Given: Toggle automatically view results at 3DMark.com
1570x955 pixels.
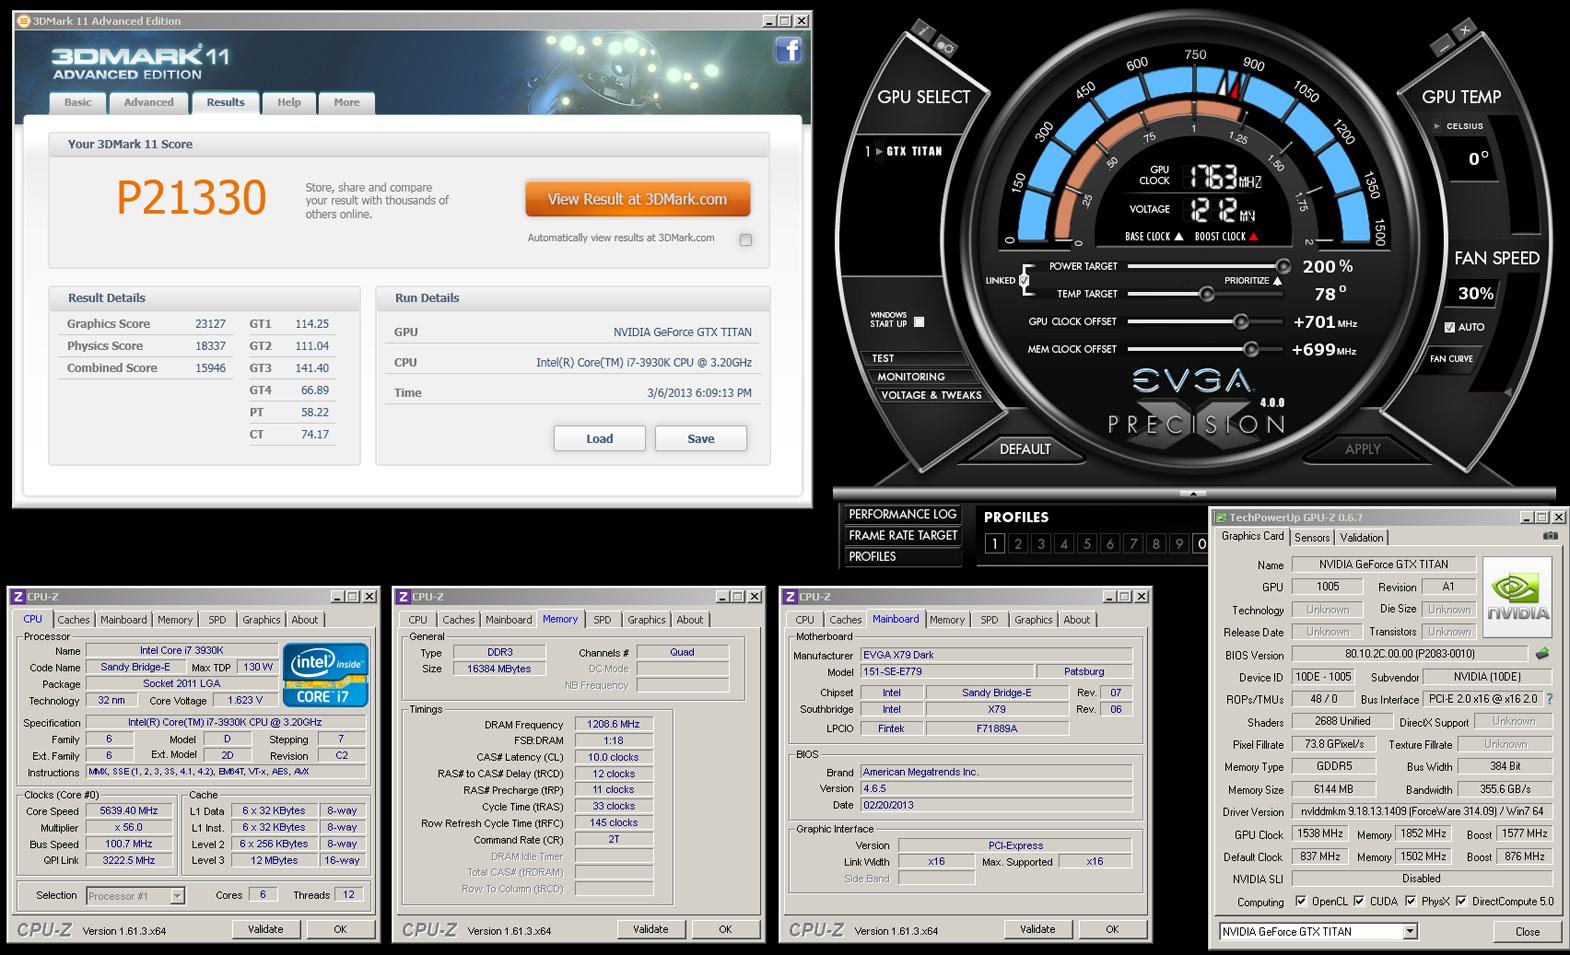Looking at the screenshot, I should pyautogui.click(x=746, y=239).
